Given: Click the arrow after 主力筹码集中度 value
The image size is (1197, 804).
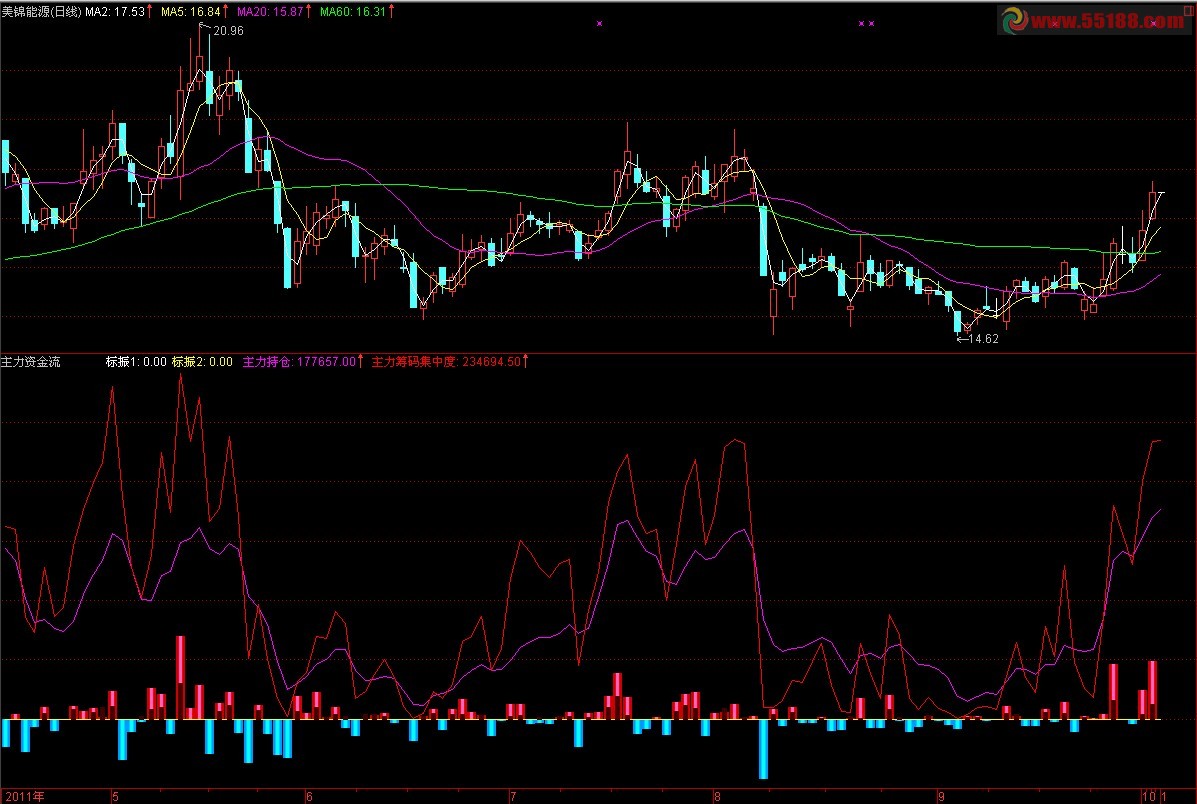Looking at the screenshot, I should 526,362.
